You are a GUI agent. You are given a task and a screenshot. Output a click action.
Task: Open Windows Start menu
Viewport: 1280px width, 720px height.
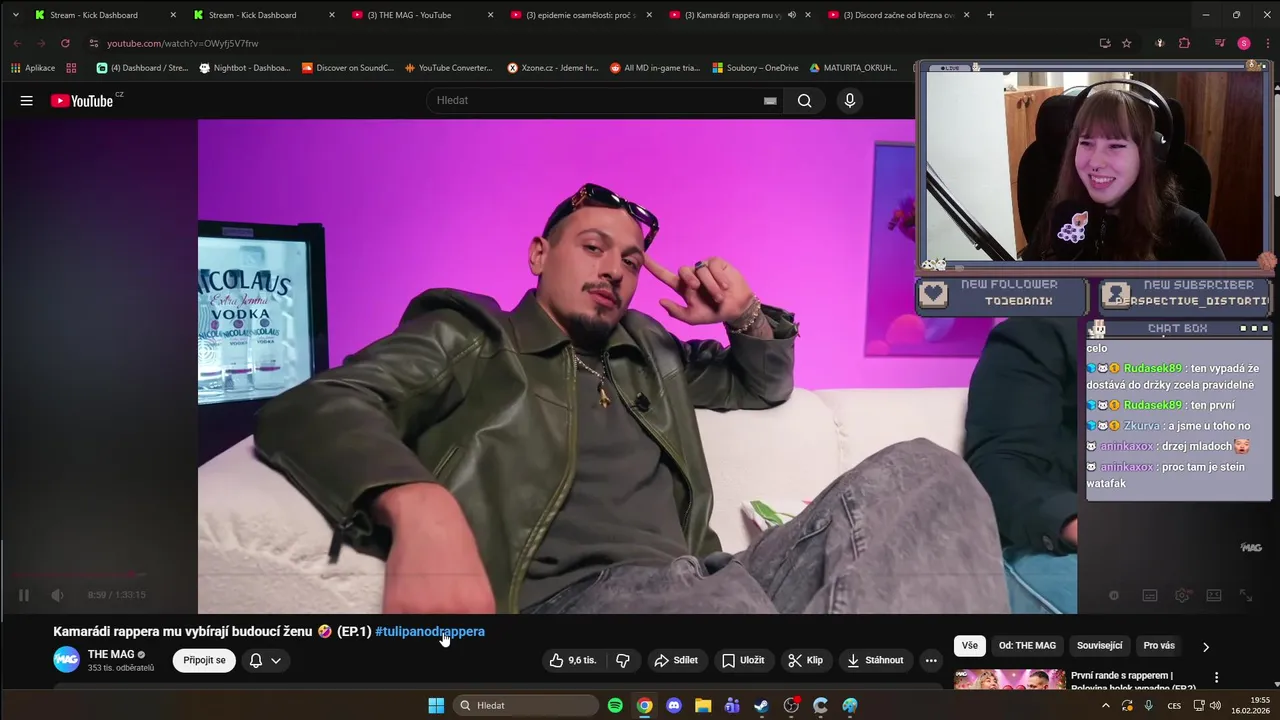[x=436, y=705]
